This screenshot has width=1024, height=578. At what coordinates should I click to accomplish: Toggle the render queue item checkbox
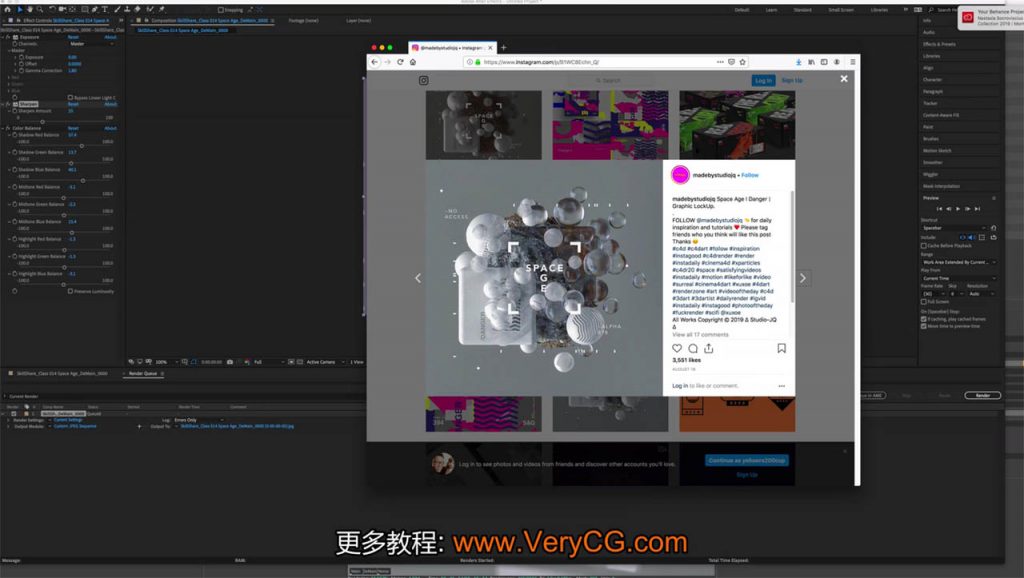tap(14, 413)
